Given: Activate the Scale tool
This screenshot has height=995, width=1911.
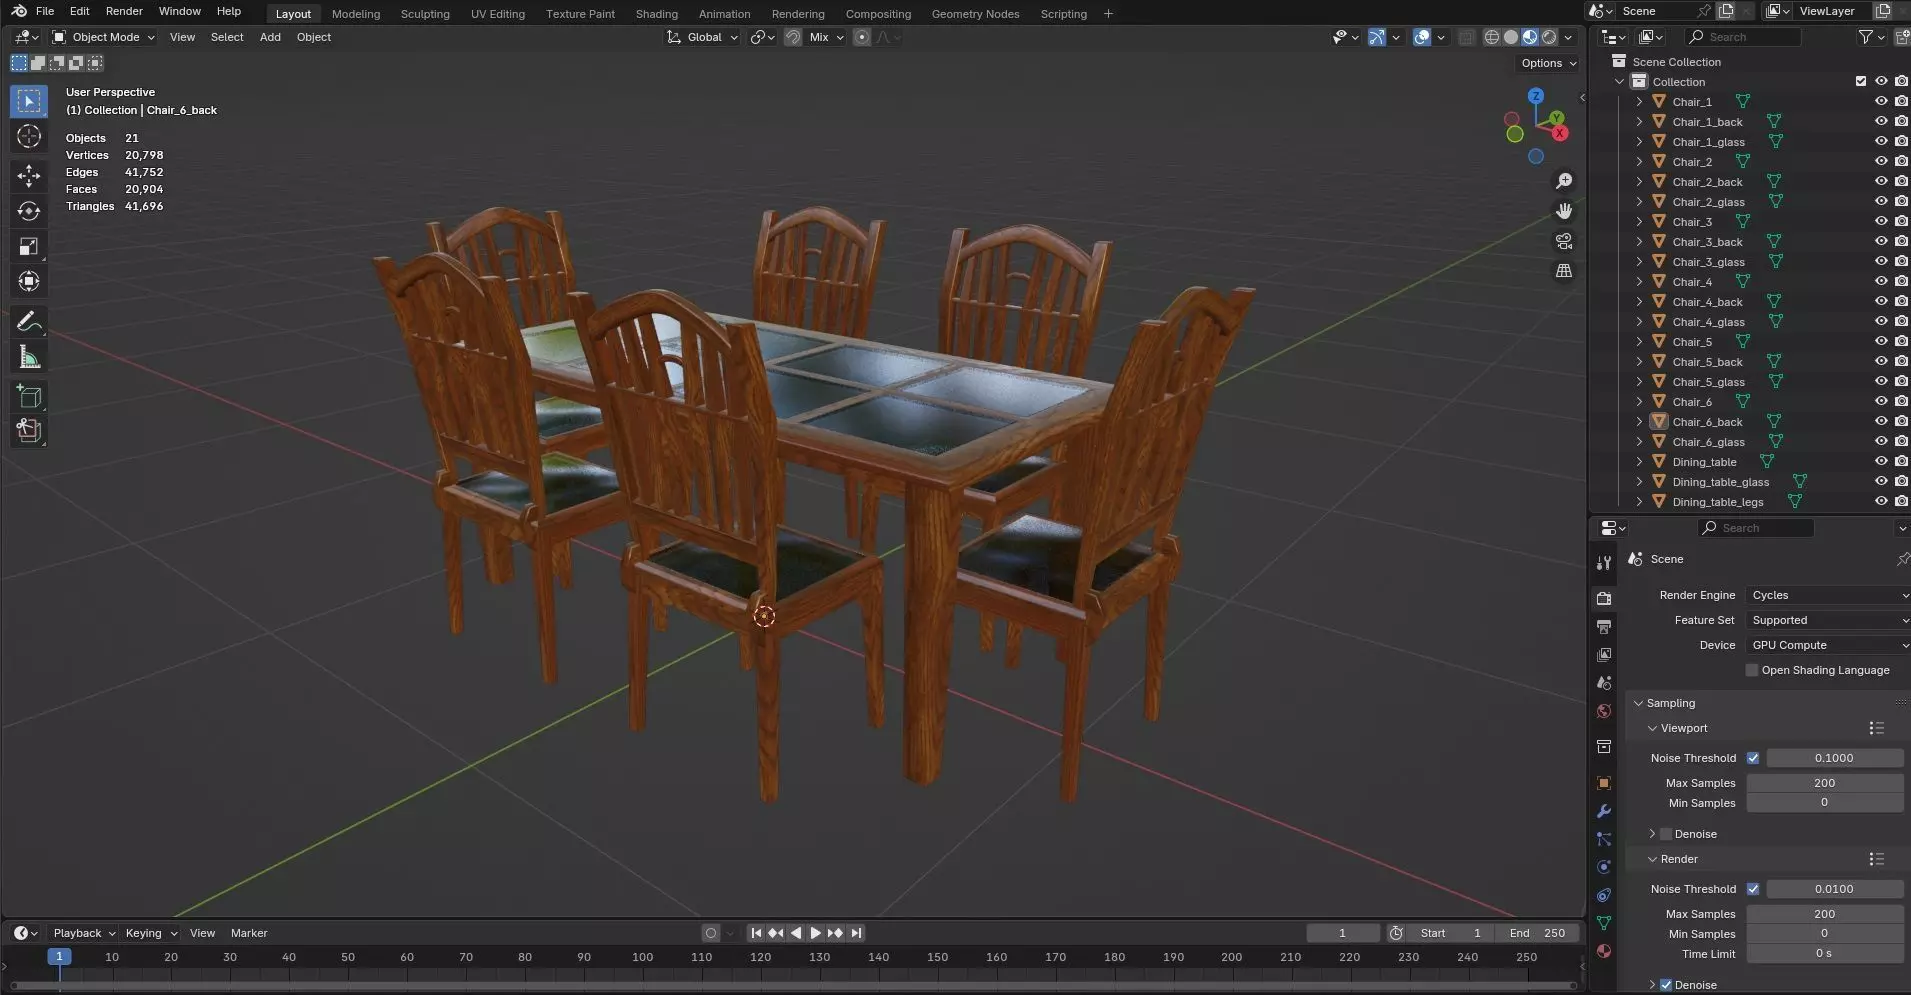Looking at the screenshot, I should pos(29,246).
